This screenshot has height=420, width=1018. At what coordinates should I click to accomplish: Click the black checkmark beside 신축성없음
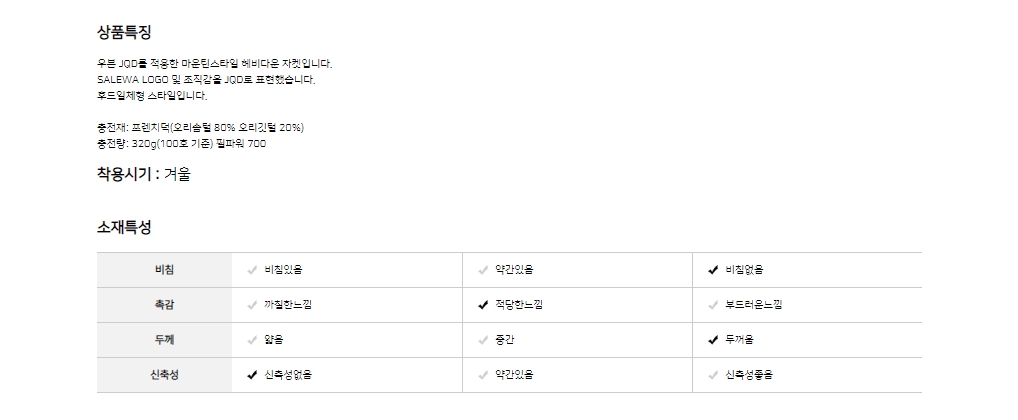coord(252,375)
